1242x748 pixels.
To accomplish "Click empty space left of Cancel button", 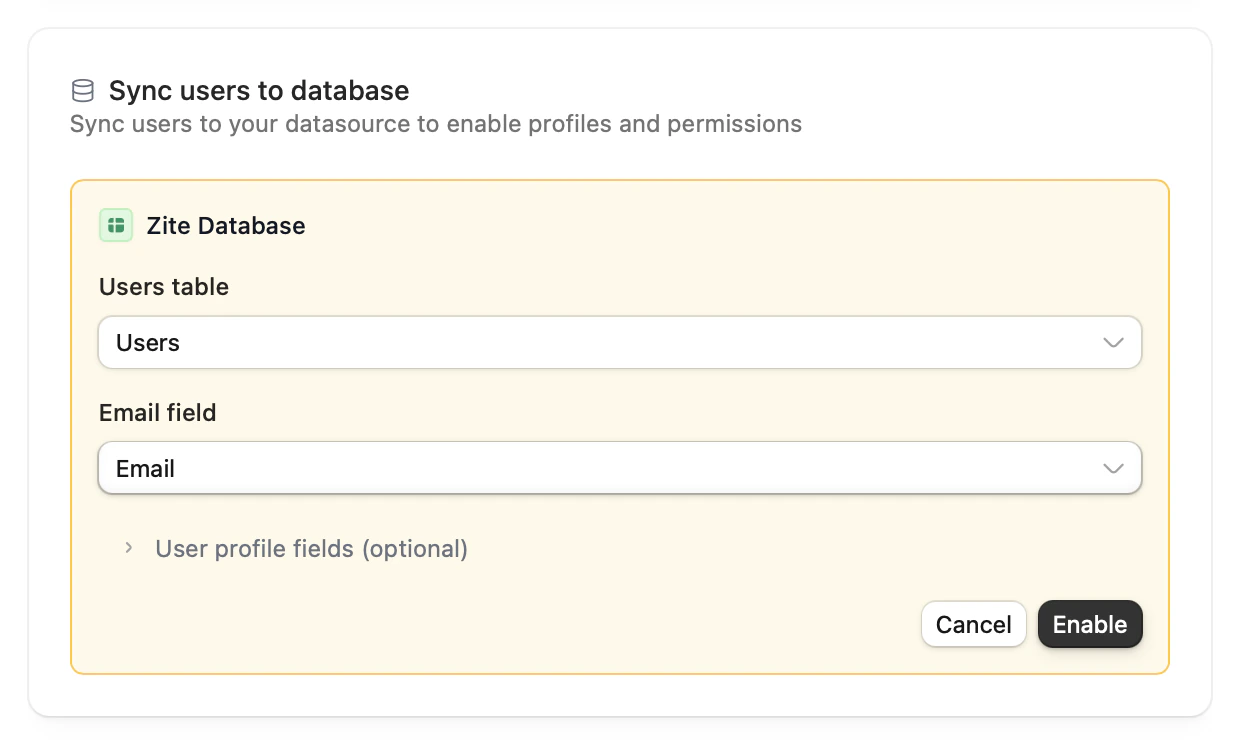I will click(x=600, y=624).
